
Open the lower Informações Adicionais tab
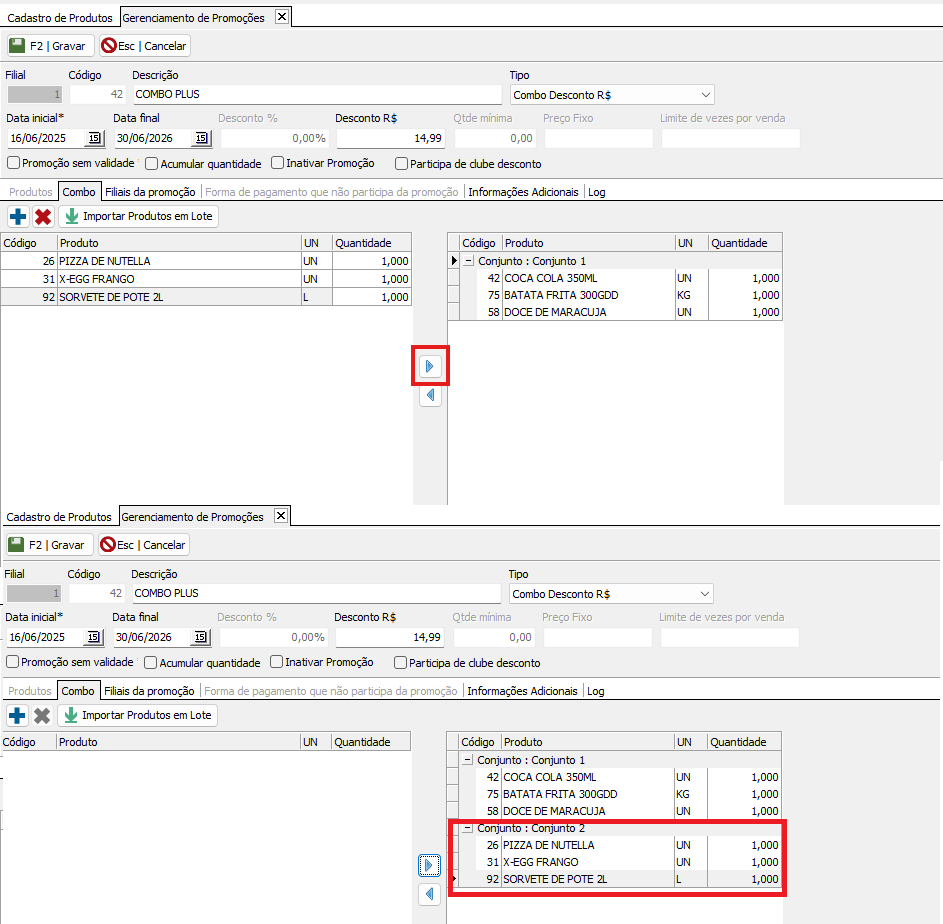coord(522,691)
